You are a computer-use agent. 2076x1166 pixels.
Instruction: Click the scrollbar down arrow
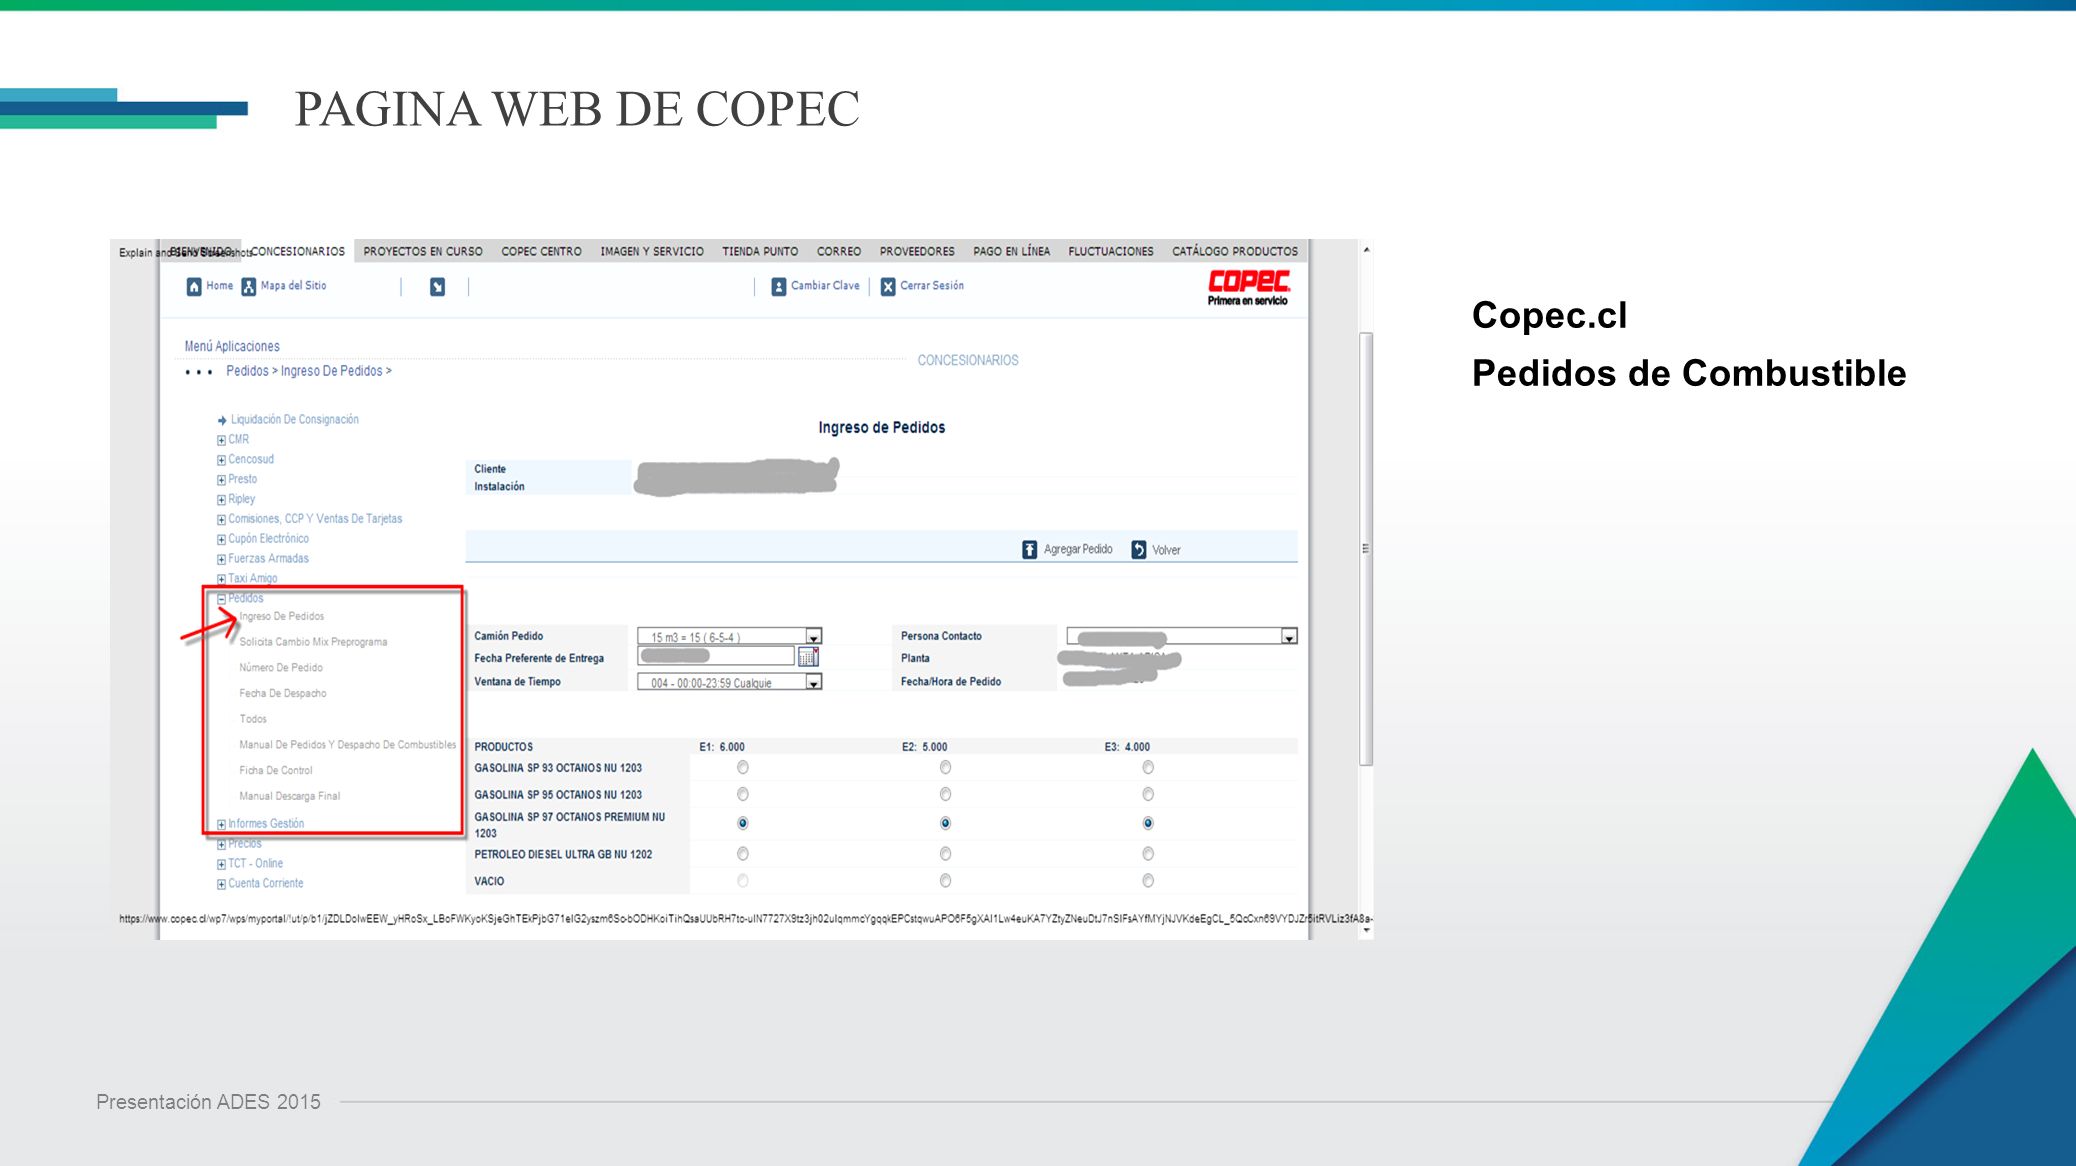1366,930
